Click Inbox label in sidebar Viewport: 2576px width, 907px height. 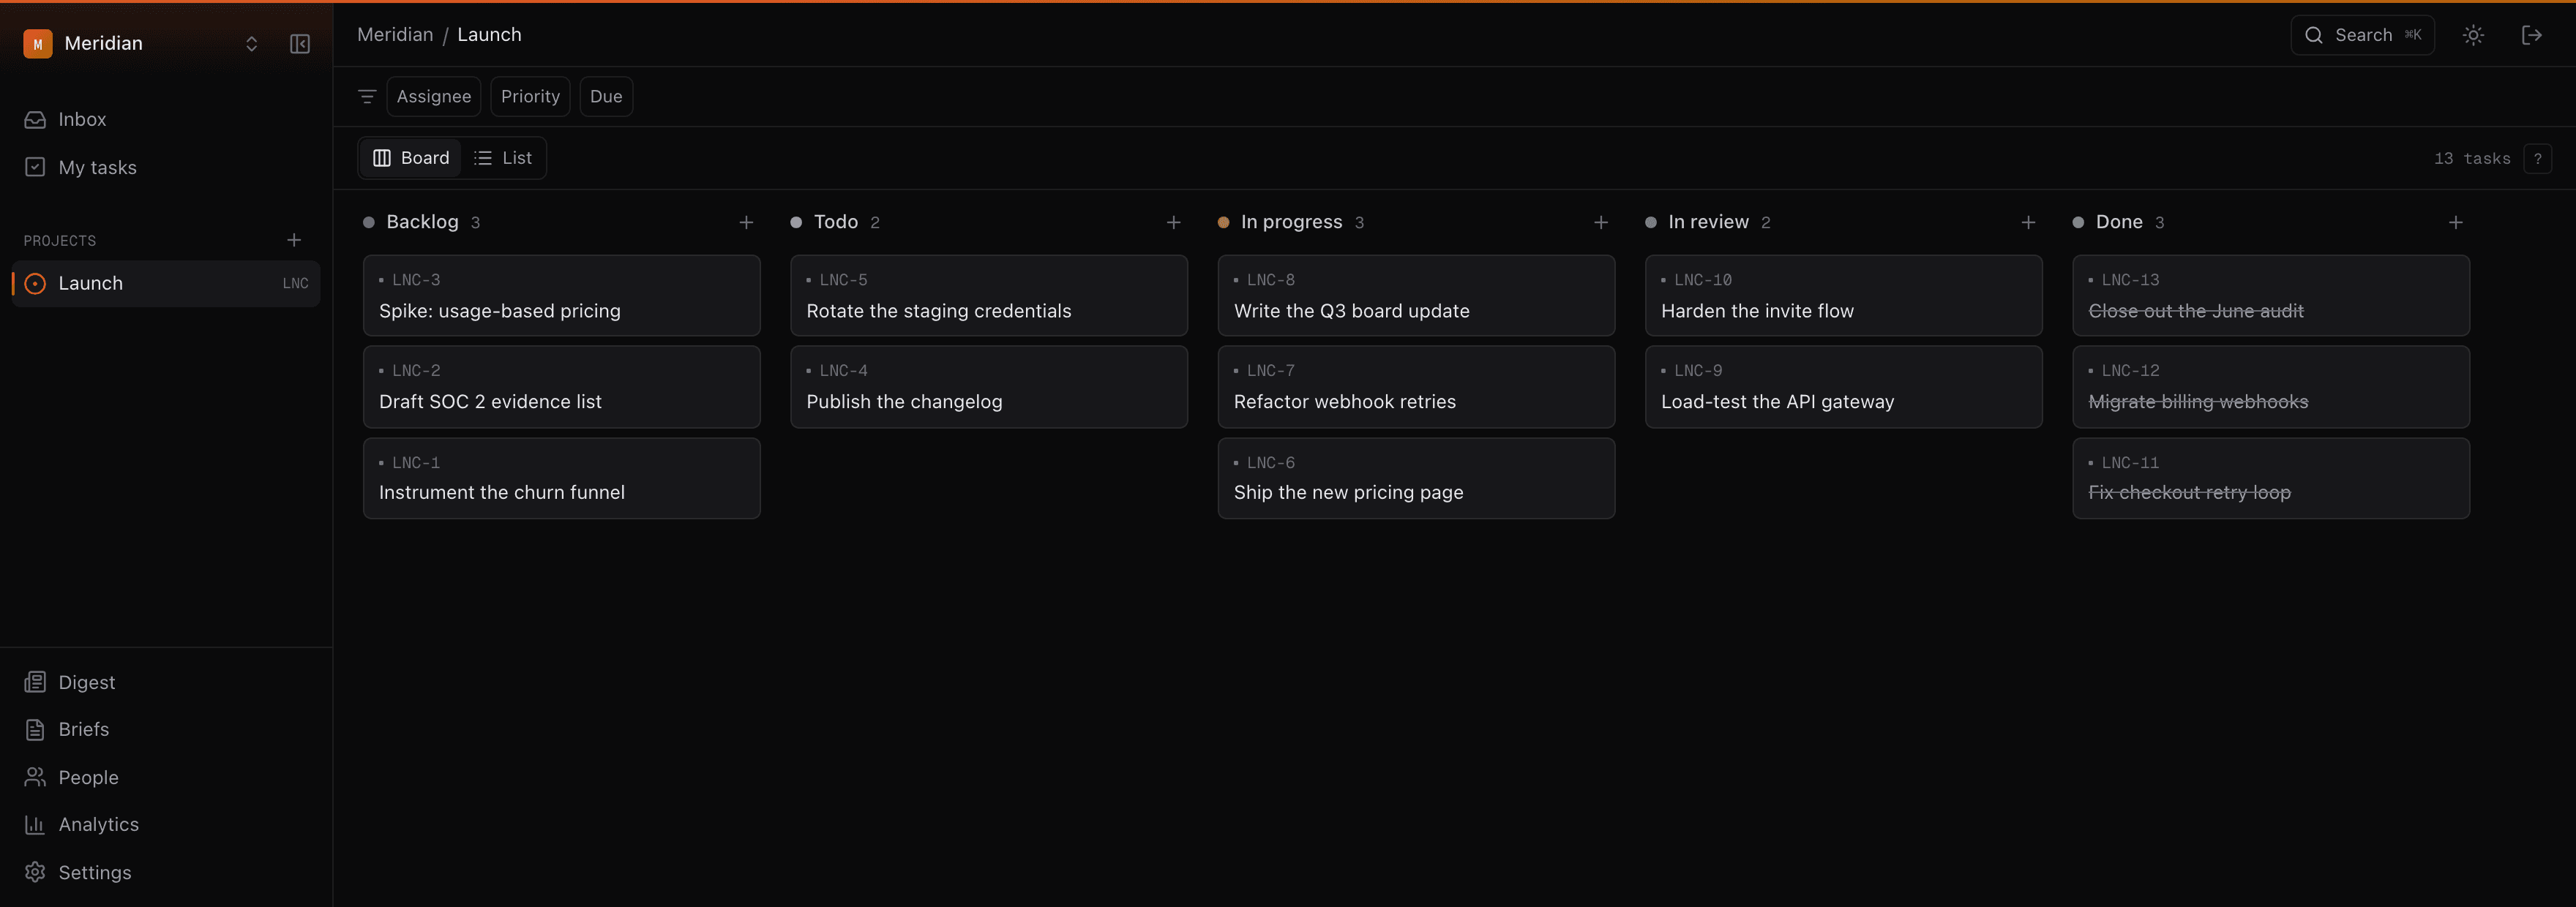tap(82, 119)
